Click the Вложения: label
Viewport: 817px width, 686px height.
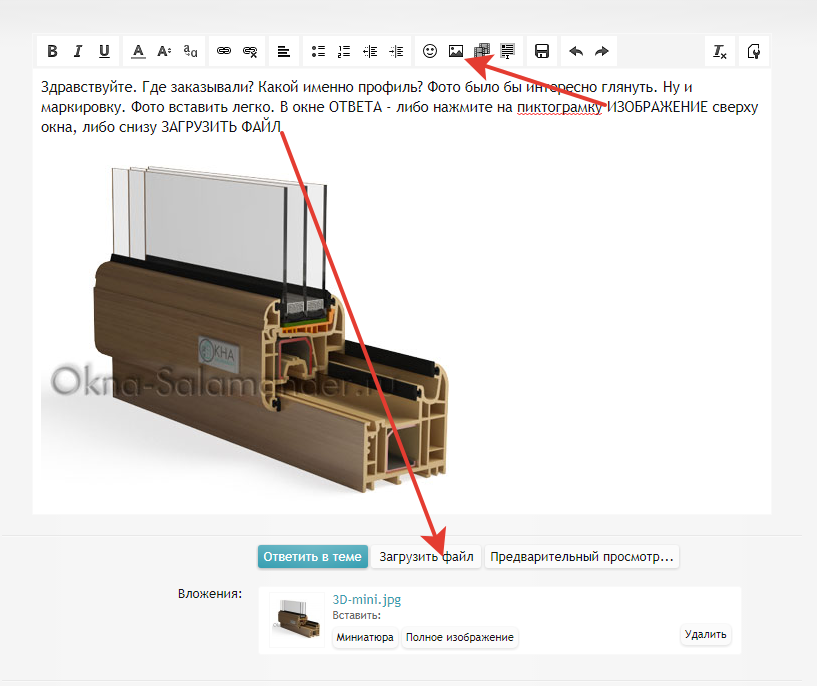pyautogui.click(x=210, y=594)
